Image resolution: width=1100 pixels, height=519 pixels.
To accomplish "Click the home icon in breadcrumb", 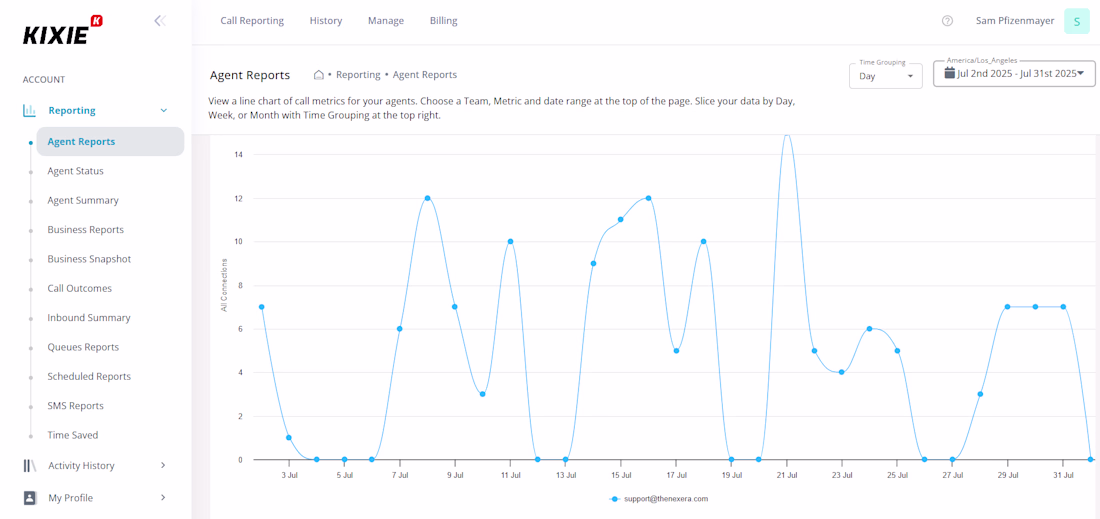I will [318, 74].
